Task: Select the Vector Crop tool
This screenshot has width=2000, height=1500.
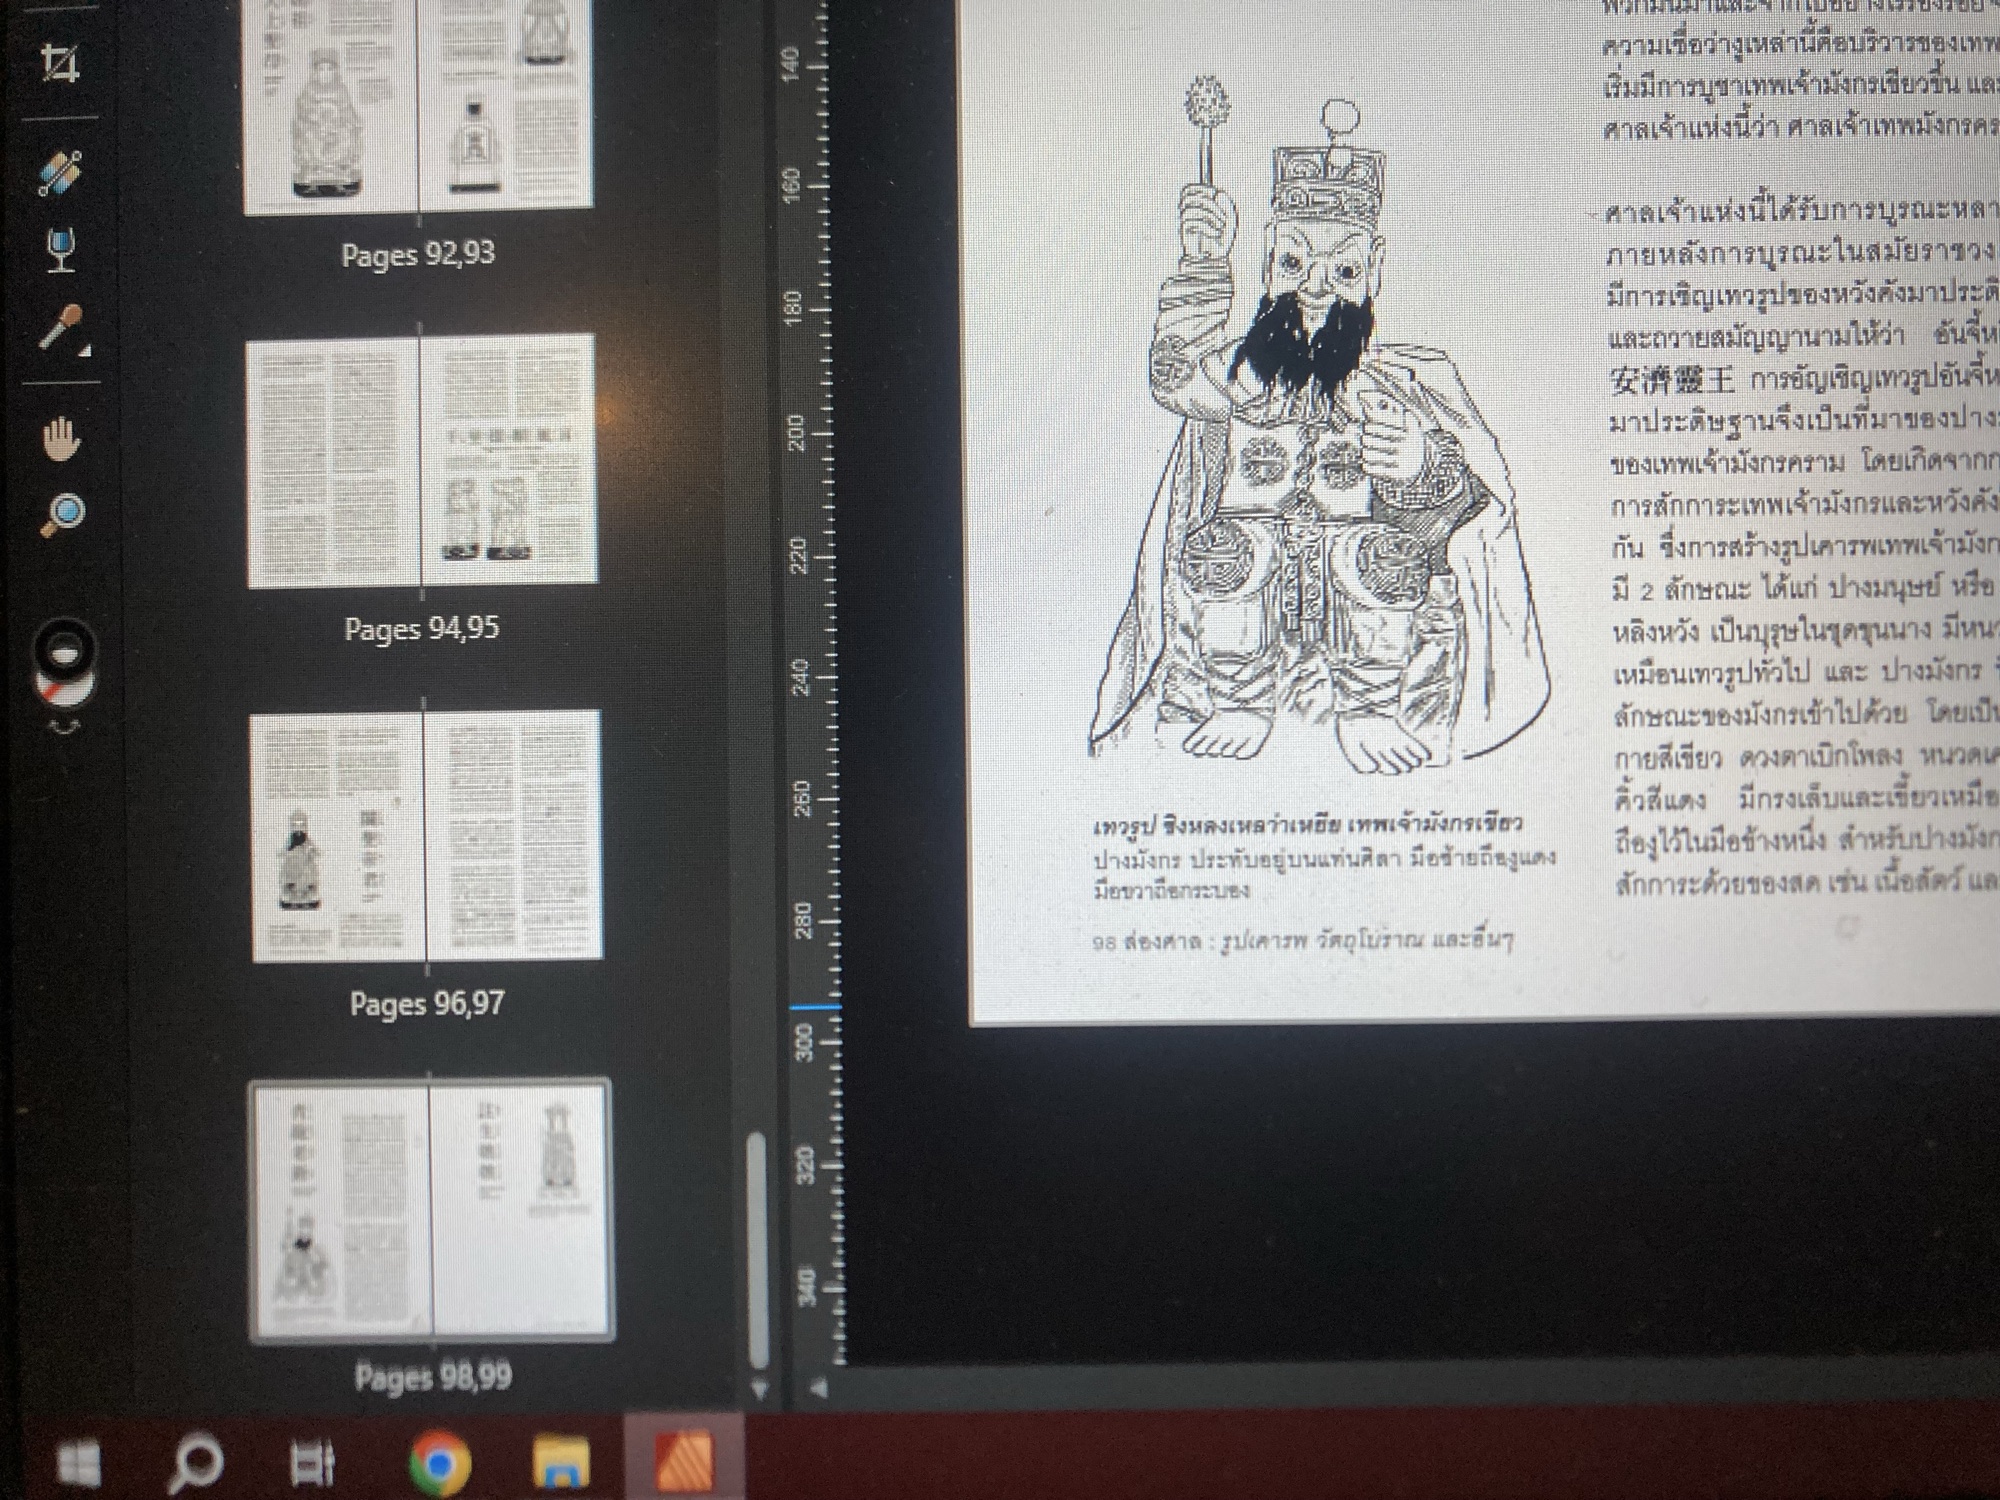Action: [60, 65]
